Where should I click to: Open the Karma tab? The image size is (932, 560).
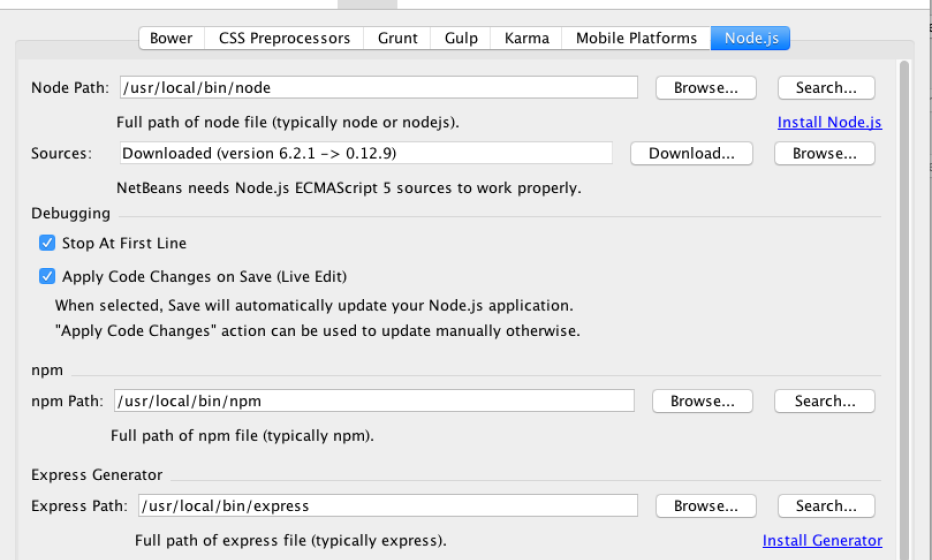click(x=527, y=38)
